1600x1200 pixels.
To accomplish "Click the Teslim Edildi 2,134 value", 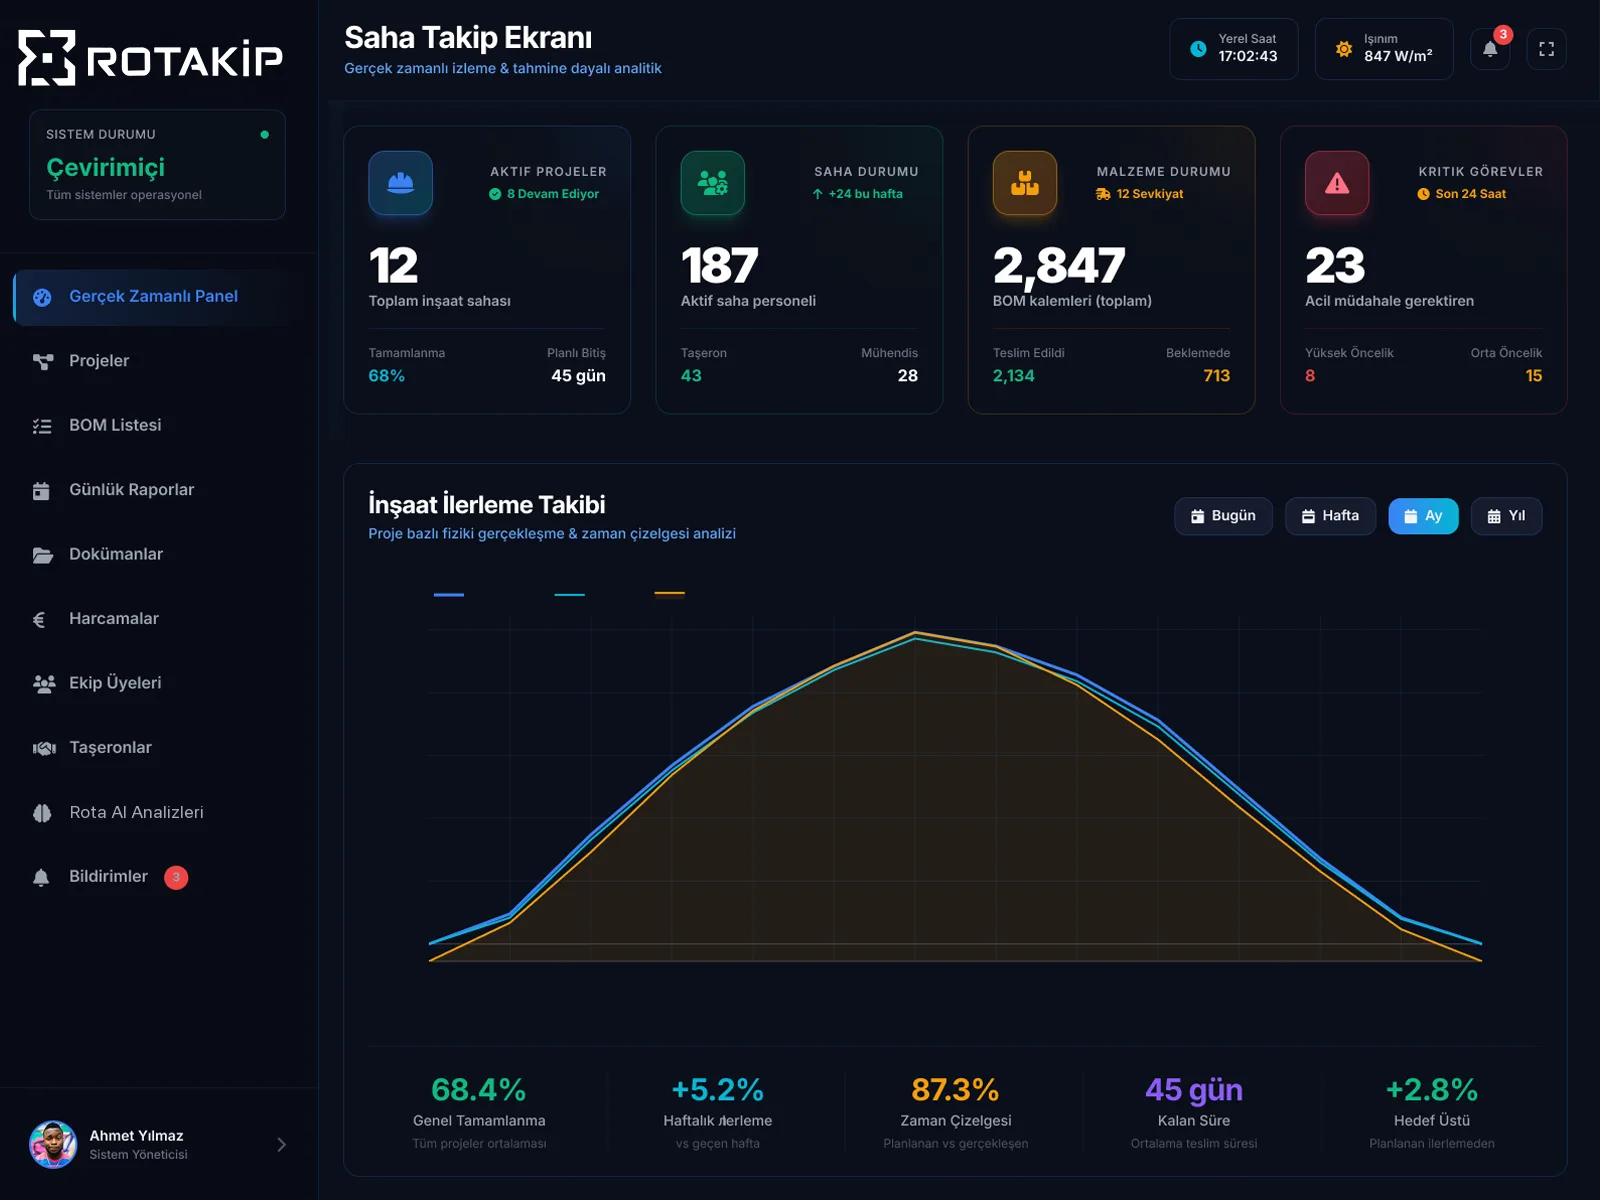I will click(x=1014, y=376).
